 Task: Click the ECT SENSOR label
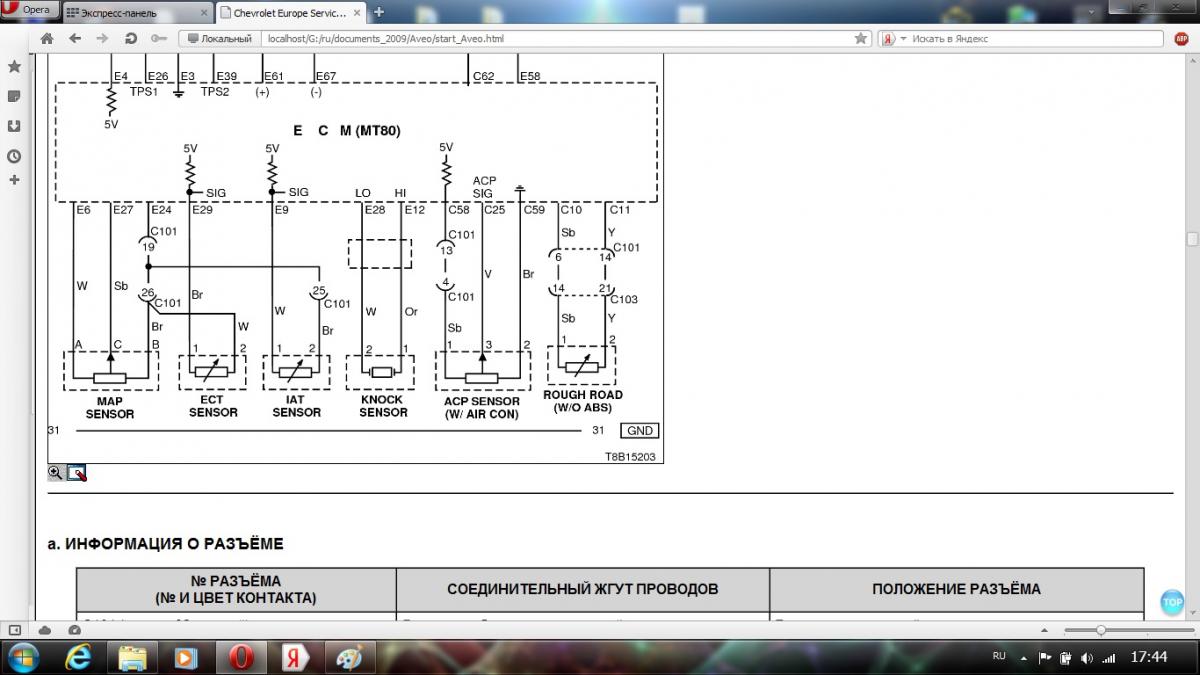point(213,406)
